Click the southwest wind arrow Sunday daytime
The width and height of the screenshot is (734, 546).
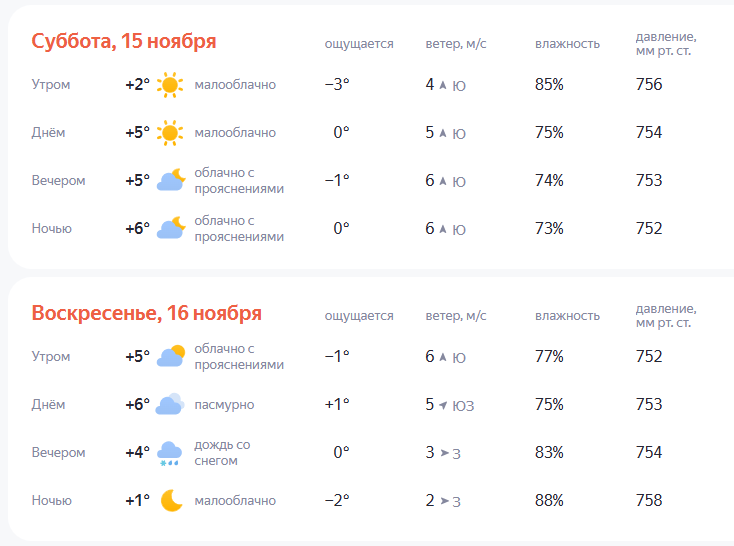pyautogui.click(x=443, y=405)
